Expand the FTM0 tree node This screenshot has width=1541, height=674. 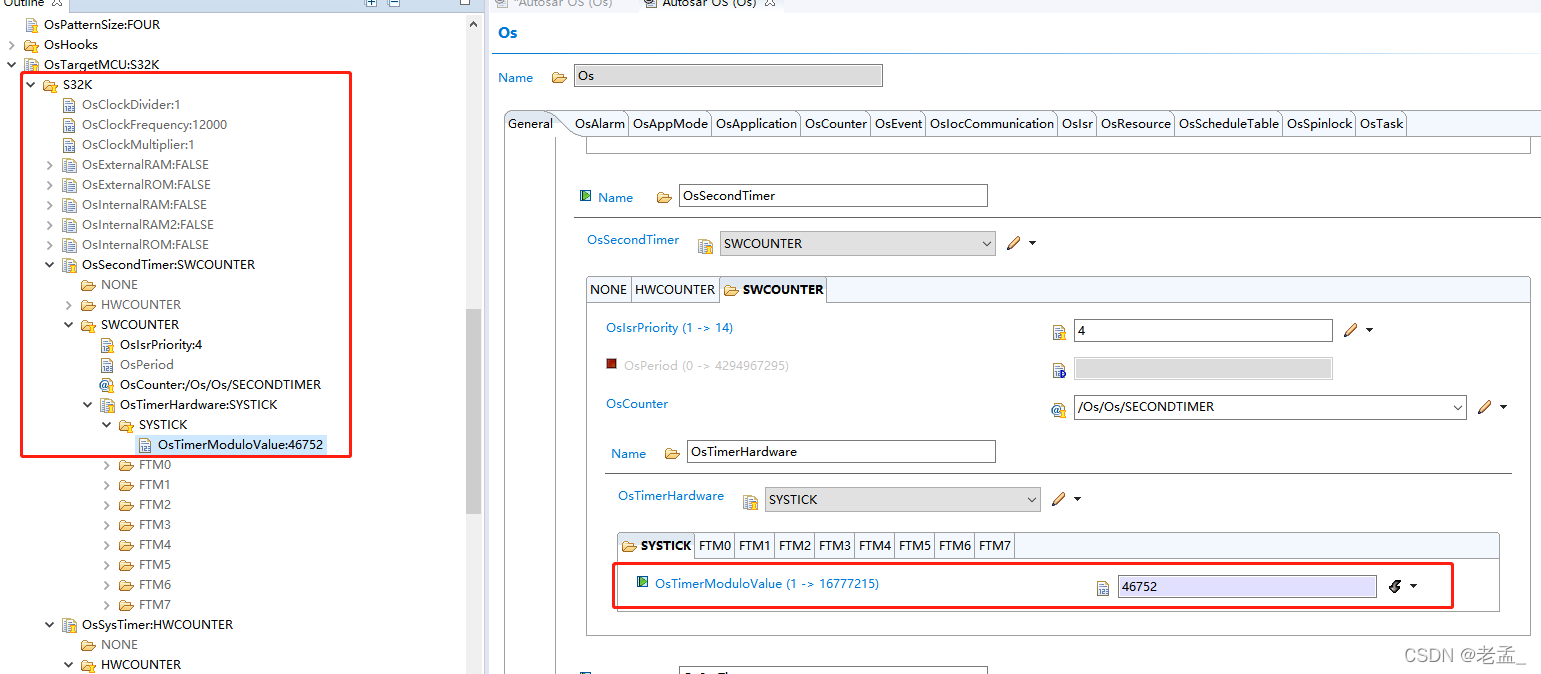click(x=107, y=465)
